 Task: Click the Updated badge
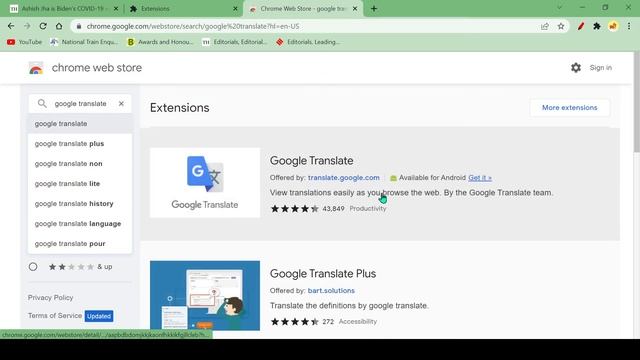click(x=99, y=316)
